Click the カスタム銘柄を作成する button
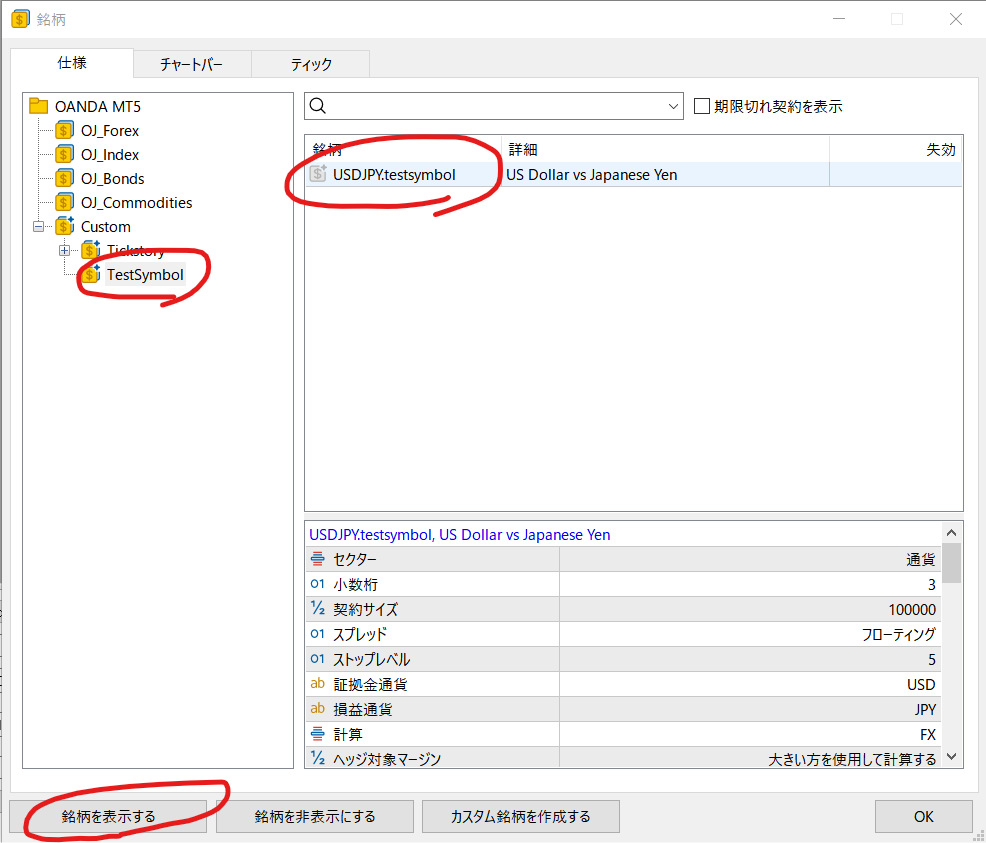 pyautogui.click(x=521, y=816)
